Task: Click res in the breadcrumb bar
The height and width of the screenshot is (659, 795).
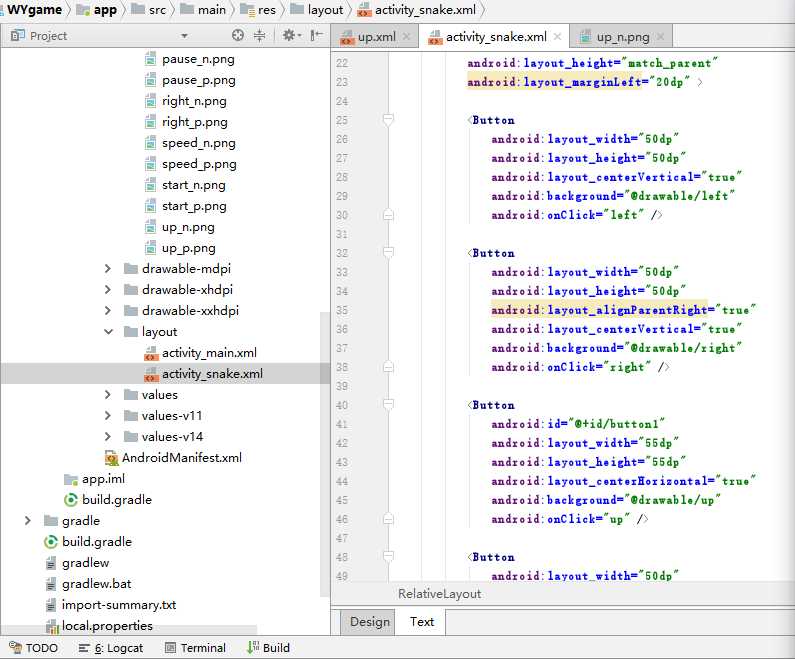Action: pos(258,10)
